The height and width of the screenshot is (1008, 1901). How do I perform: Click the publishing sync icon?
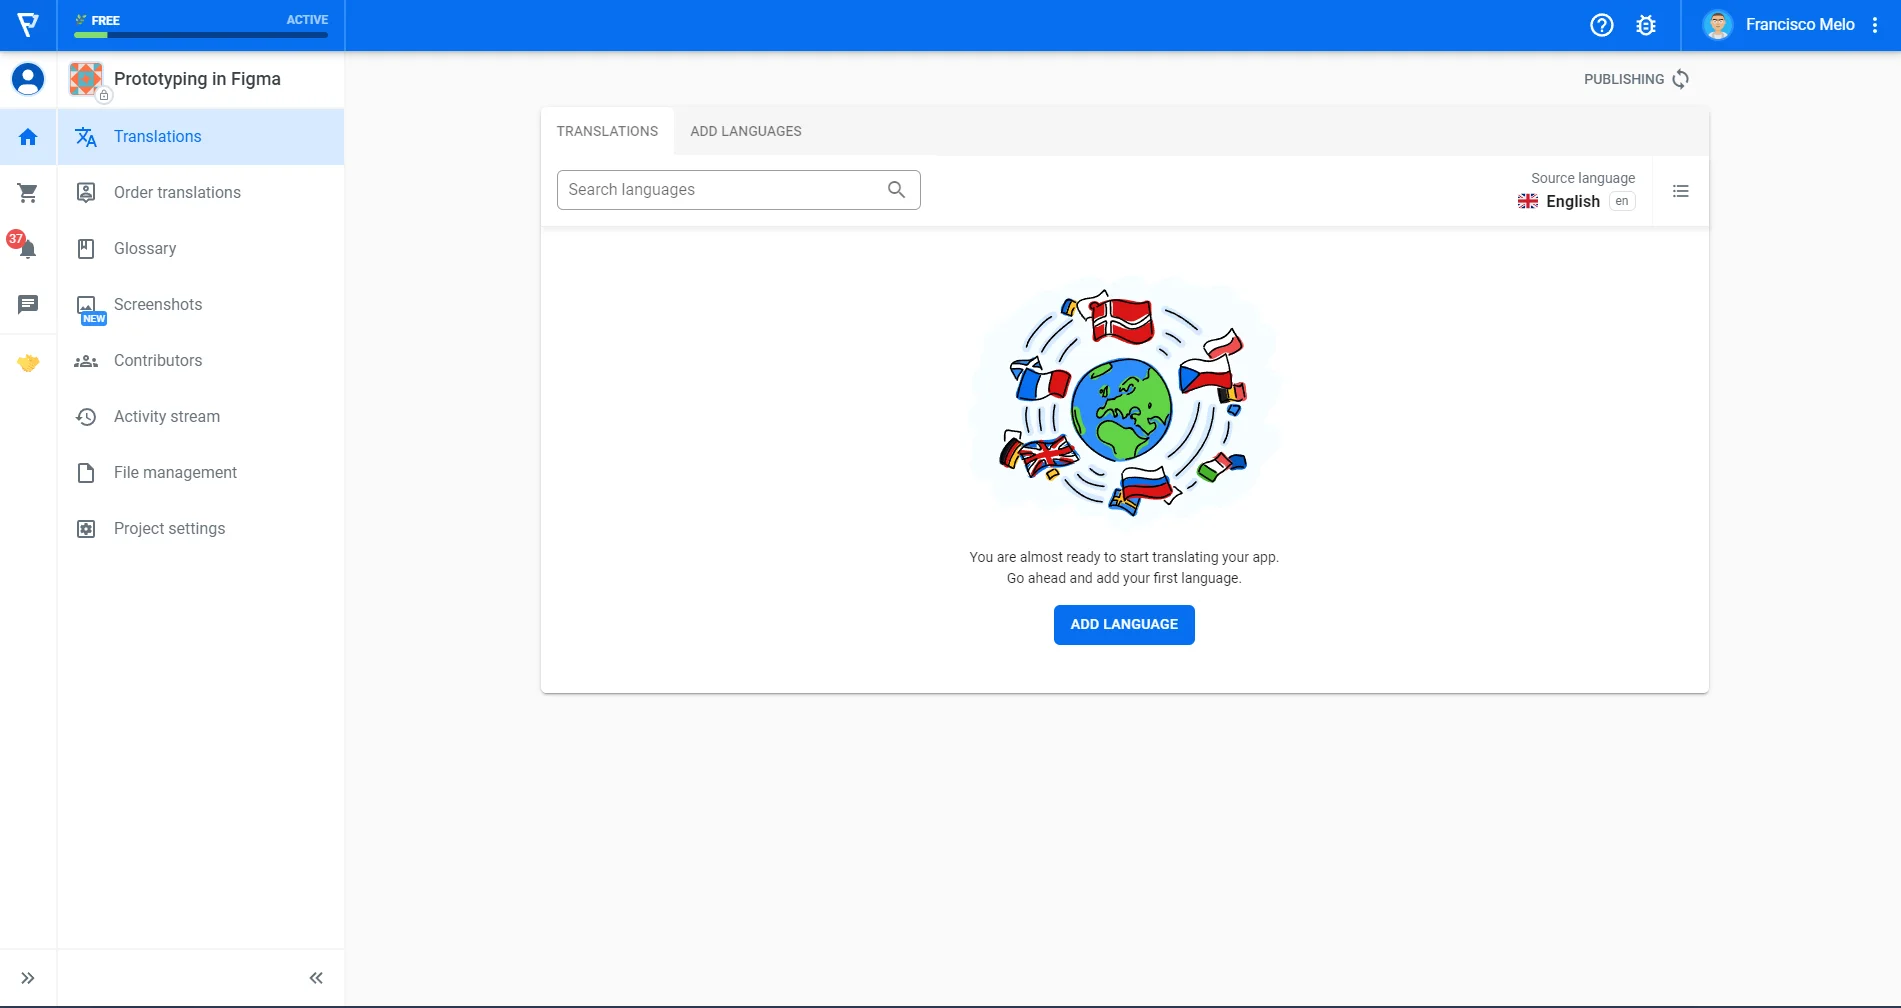[1680, 79]
